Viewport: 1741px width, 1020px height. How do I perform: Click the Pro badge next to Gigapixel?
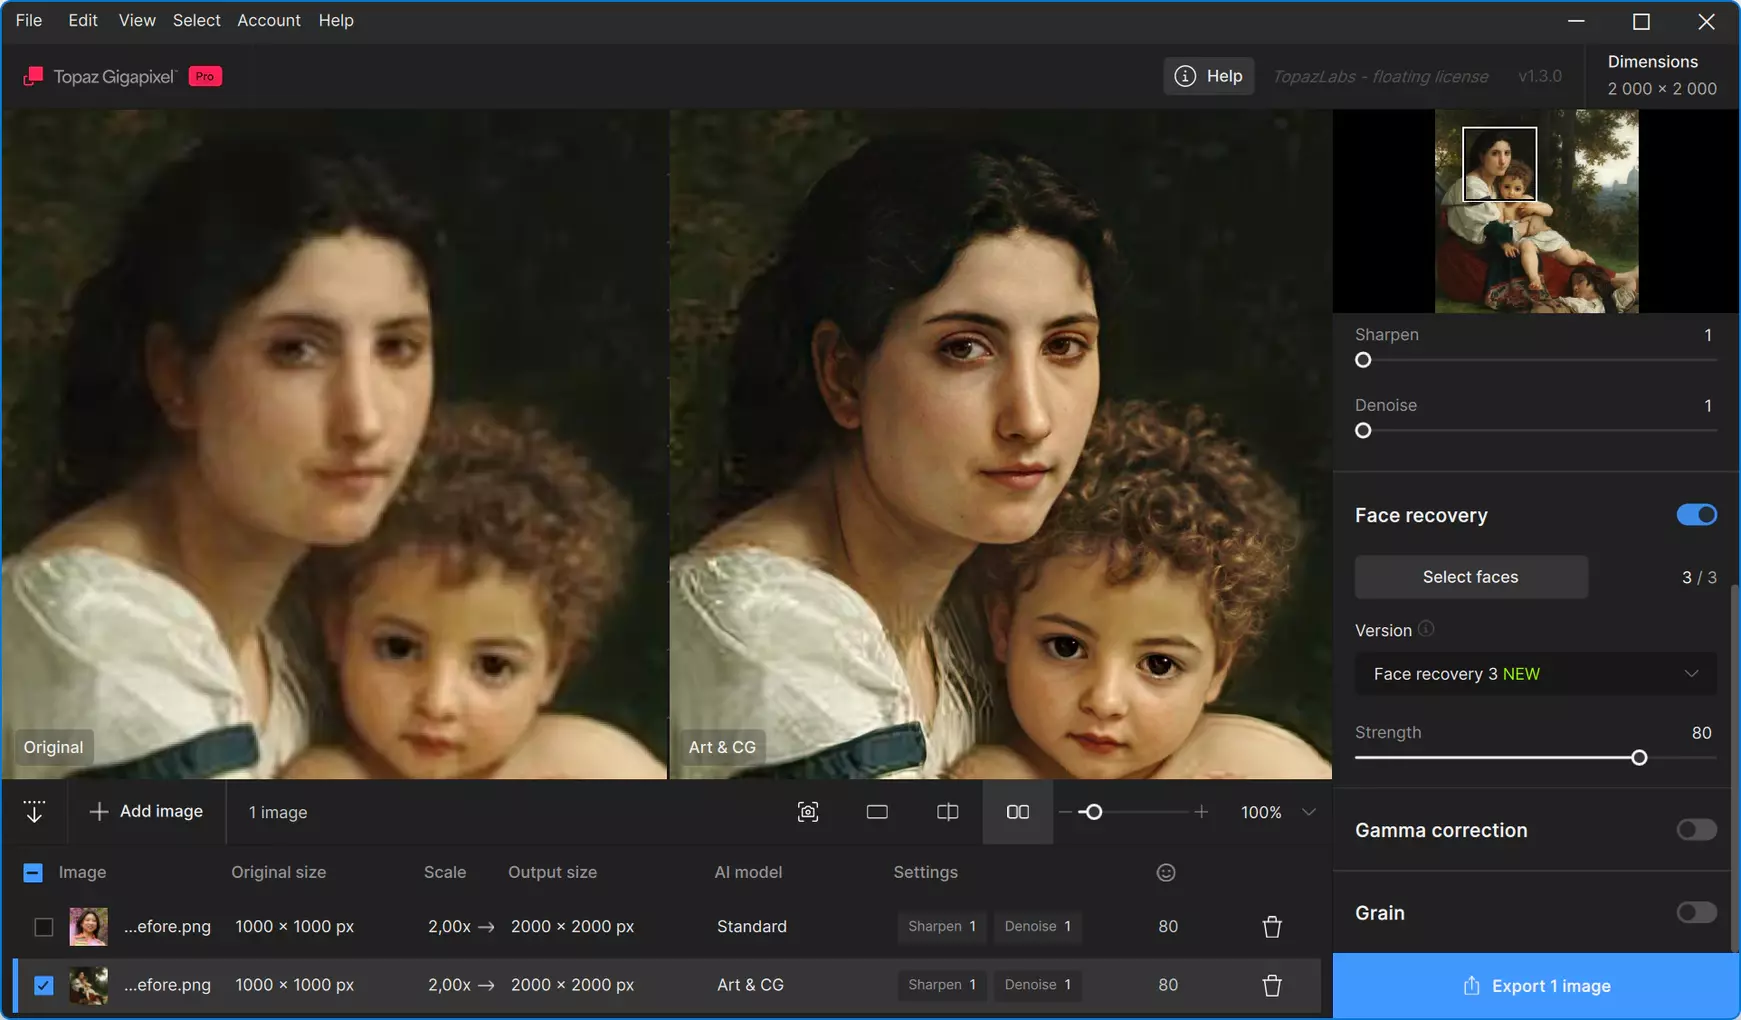205,76
